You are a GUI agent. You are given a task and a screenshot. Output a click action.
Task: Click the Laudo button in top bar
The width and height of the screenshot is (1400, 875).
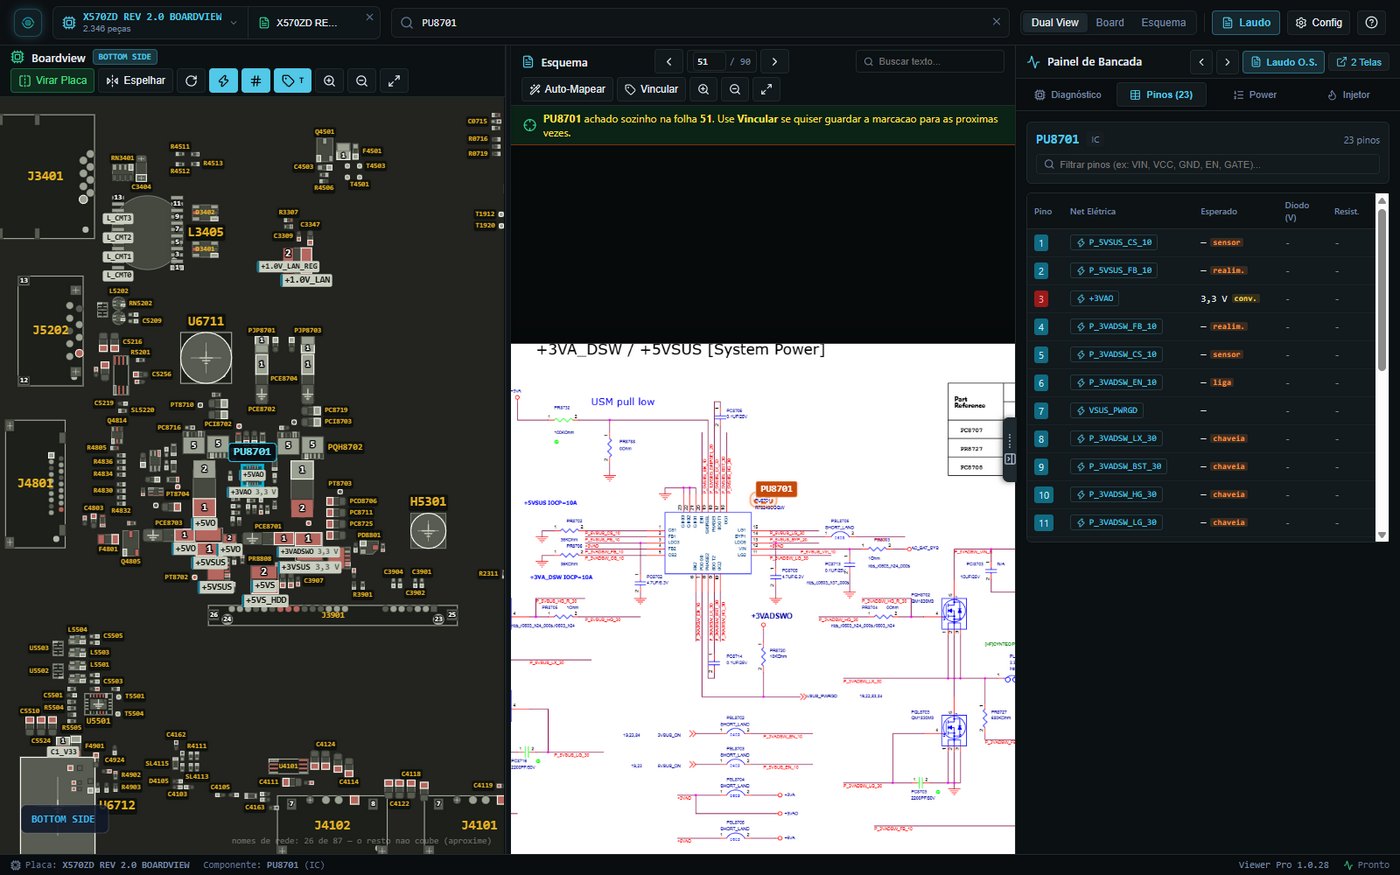coord(1245,22)
